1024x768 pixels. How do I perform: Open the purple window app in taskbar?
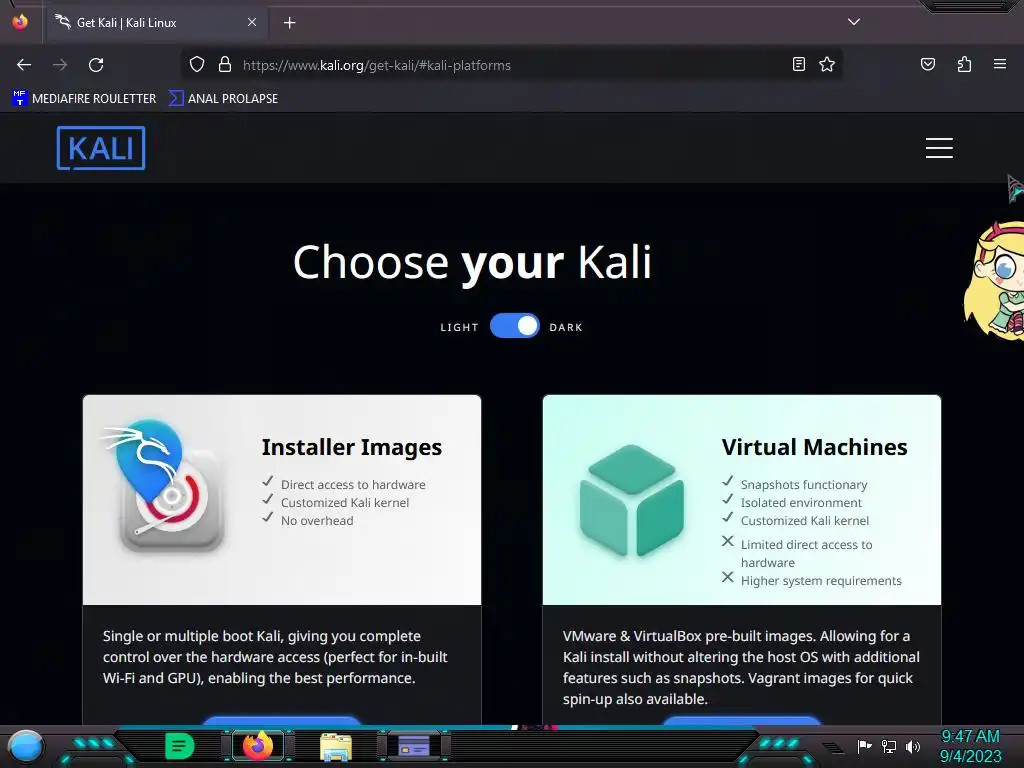pos(414,746)
